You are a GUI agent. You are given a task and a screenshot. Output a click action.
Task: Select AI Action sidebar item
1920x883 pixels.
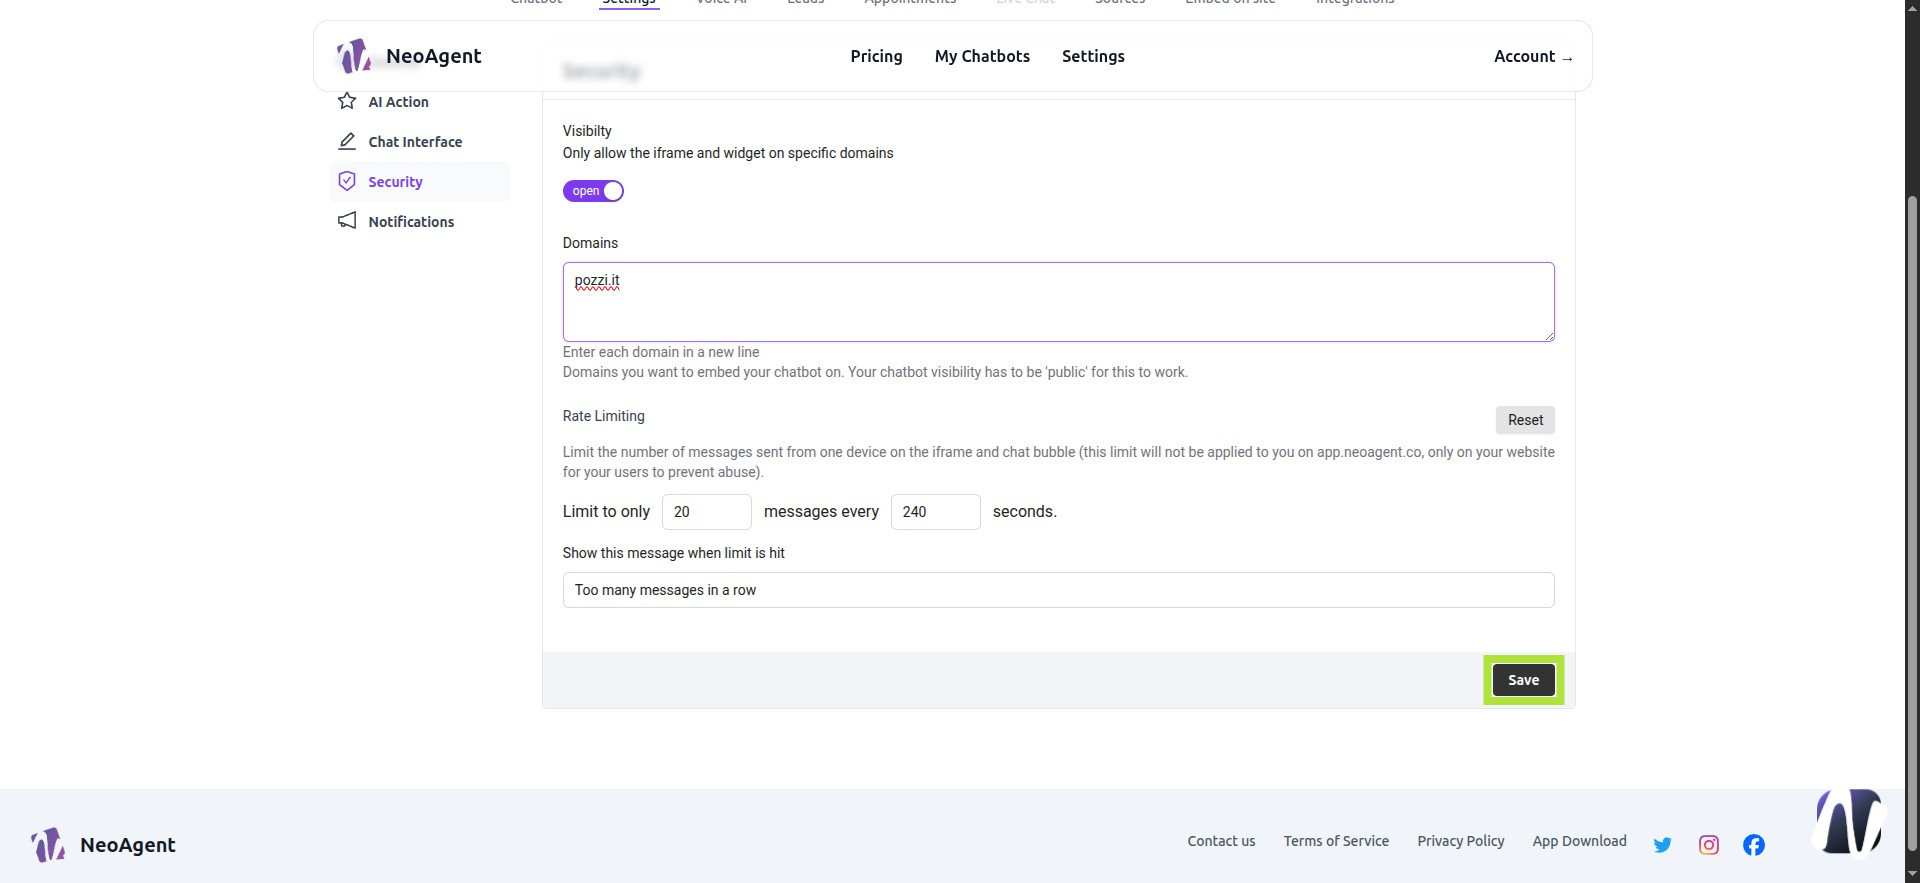click(420, 102)
